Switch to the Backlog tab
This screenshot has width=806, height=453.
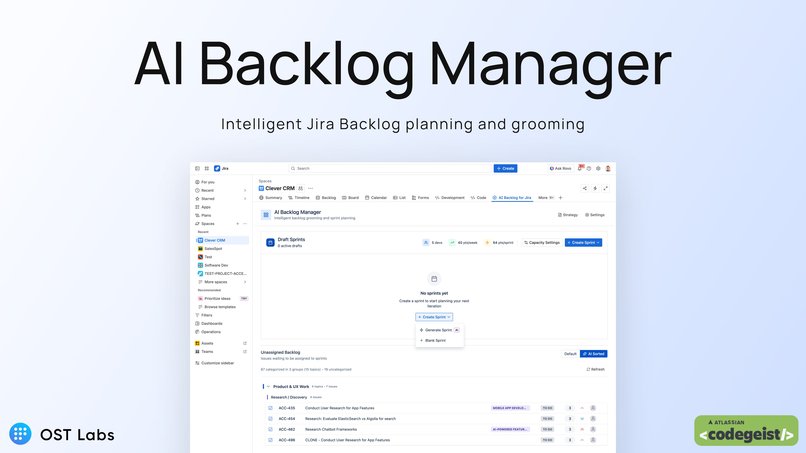326,198
